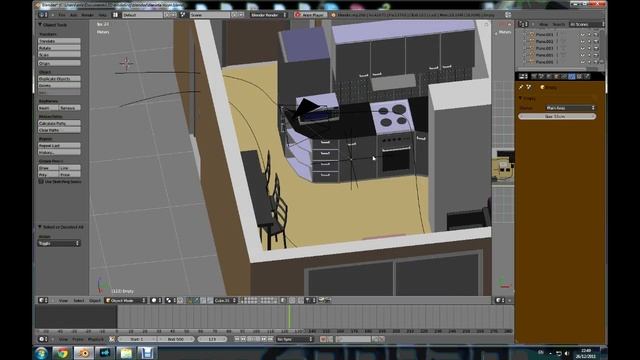This screenshot has width=640, height=360.
Task: Click Calculate Paths button
Action: (x=59, y=123)
